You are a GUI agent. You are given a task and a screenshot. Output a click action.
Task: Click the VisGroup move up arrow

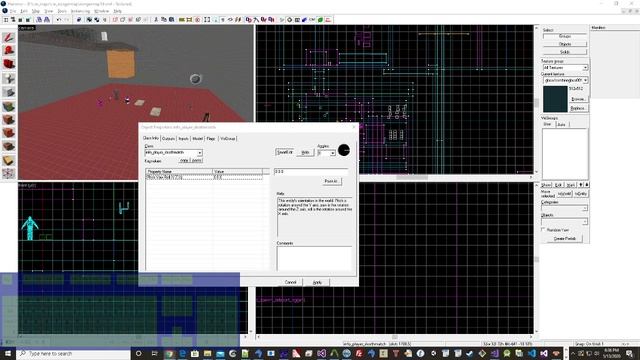(580, 185)
